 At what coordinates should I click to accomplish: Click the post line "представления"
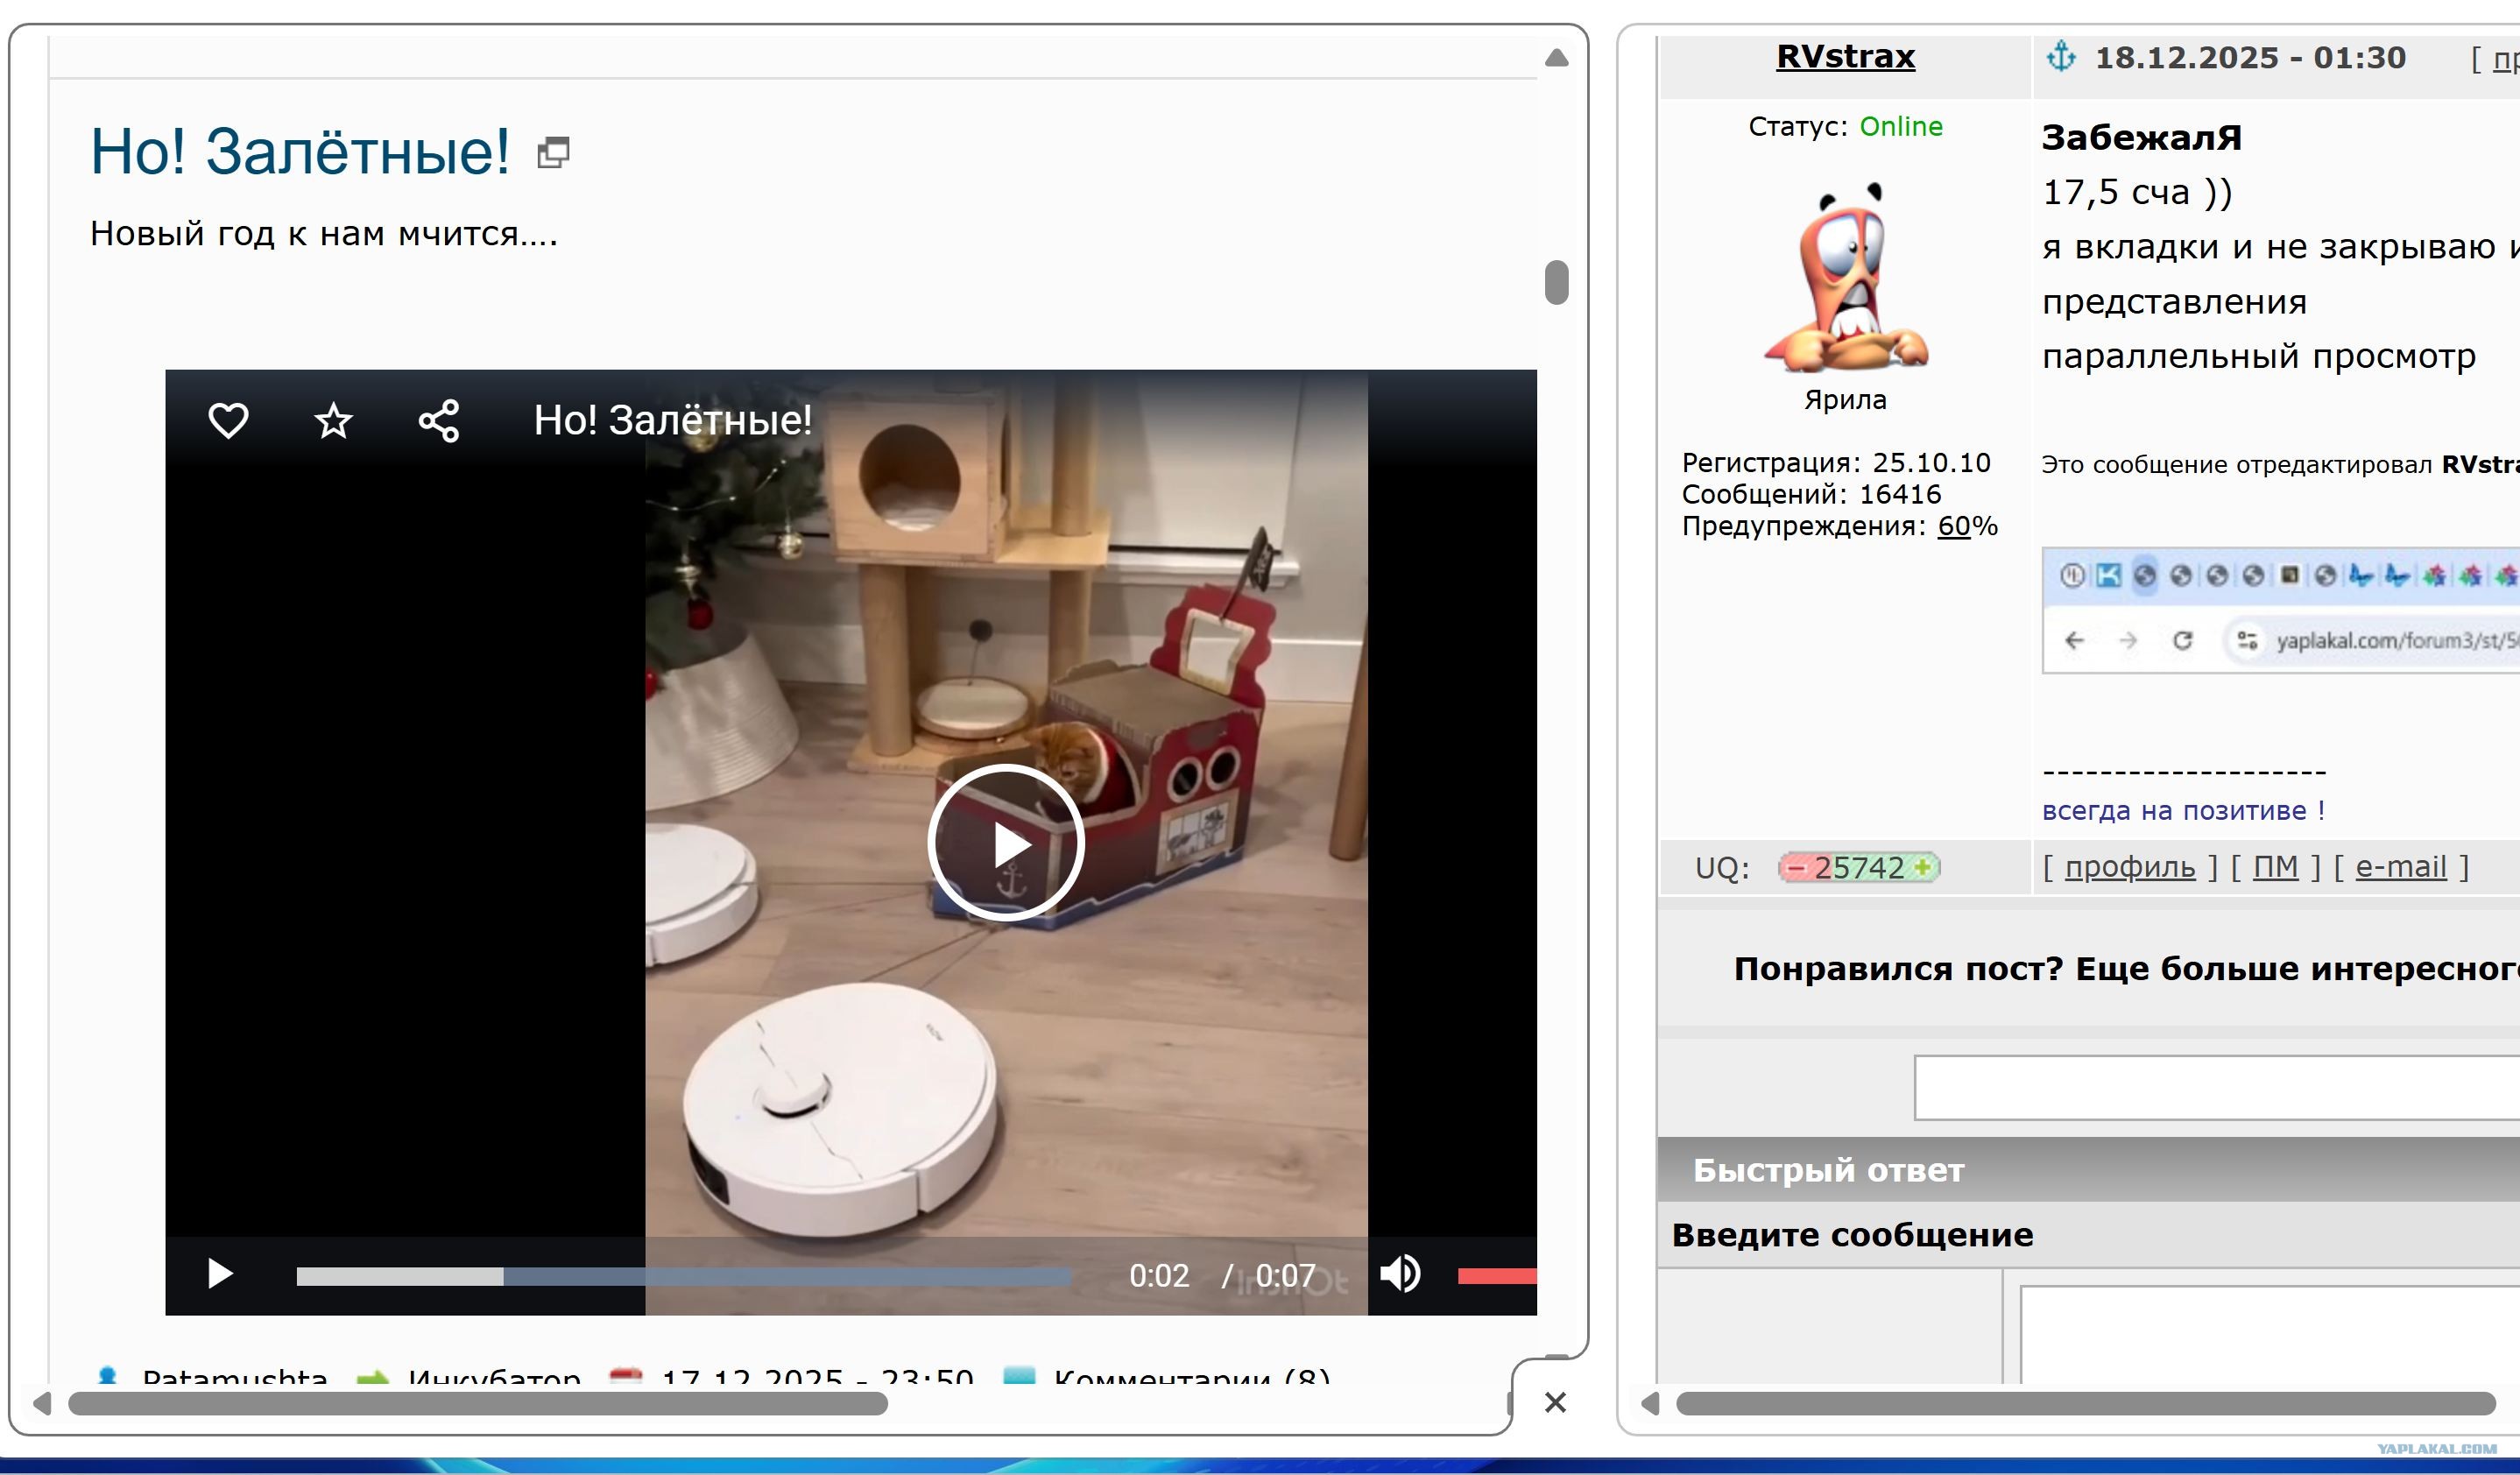point(2174,301)
